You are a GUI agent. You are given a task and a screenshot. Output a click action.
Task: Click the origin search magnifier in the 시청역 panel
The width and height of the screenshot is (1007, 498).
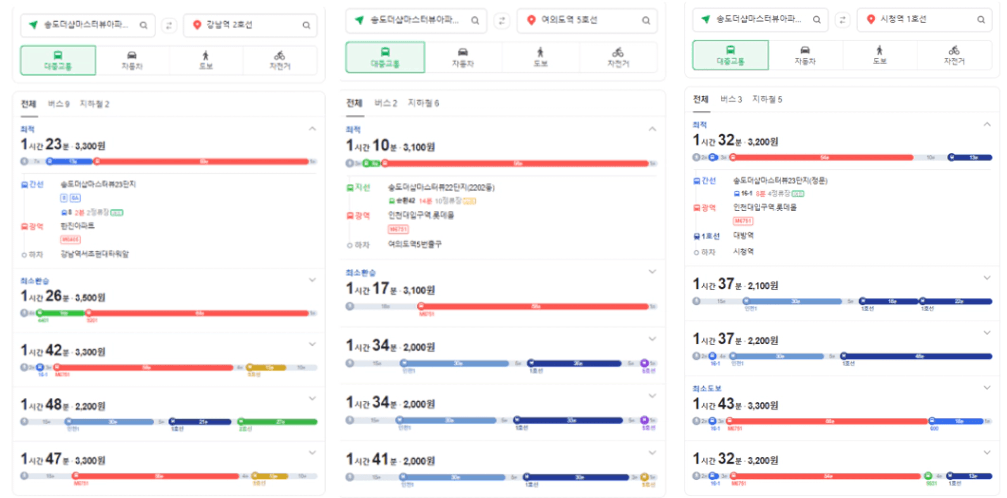coord(815,20)
